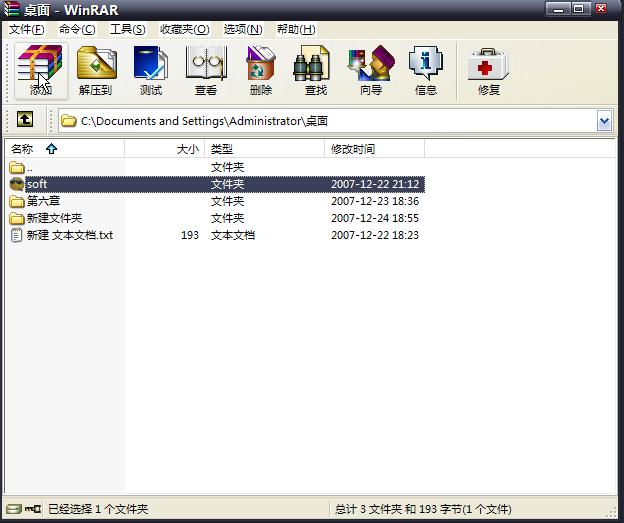
Task: Select the soft folder name
Action: [x=37, y=184]
